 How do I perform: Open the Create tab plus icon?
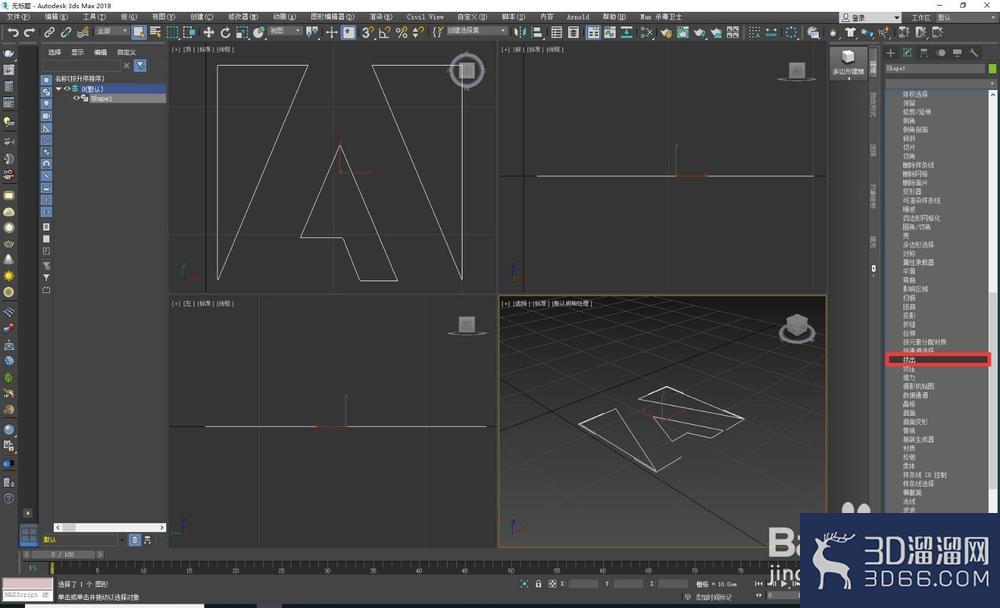[x=890, y=53]
